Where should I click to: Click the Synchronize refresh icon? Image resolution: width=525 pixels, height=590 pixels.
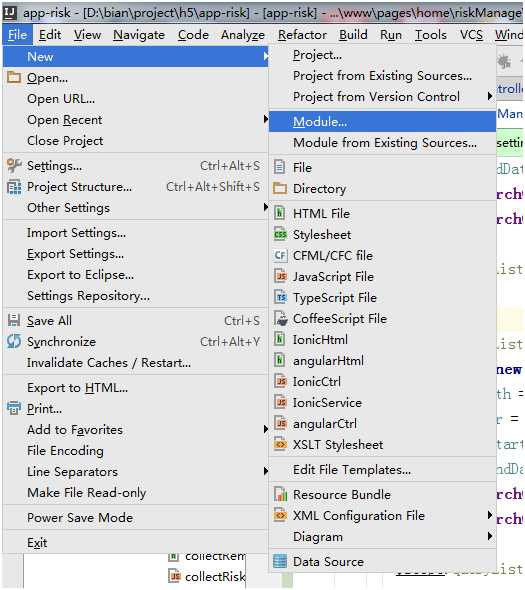pos(14,342)
